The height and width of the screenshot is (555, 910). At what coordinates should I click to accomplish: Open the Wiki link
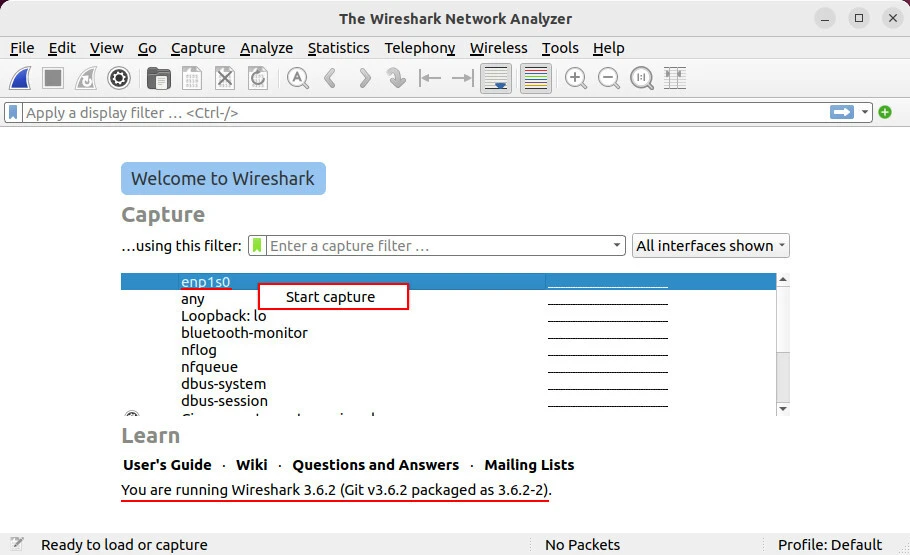251,465
